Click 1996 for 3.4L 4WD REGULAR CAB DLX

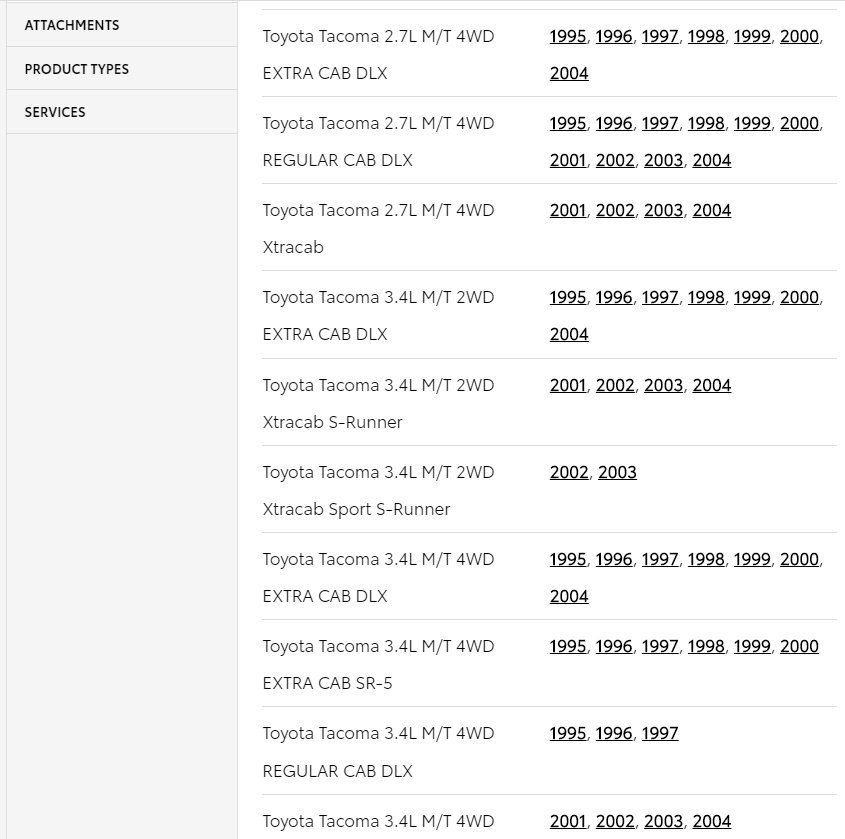tap(613, 733)
